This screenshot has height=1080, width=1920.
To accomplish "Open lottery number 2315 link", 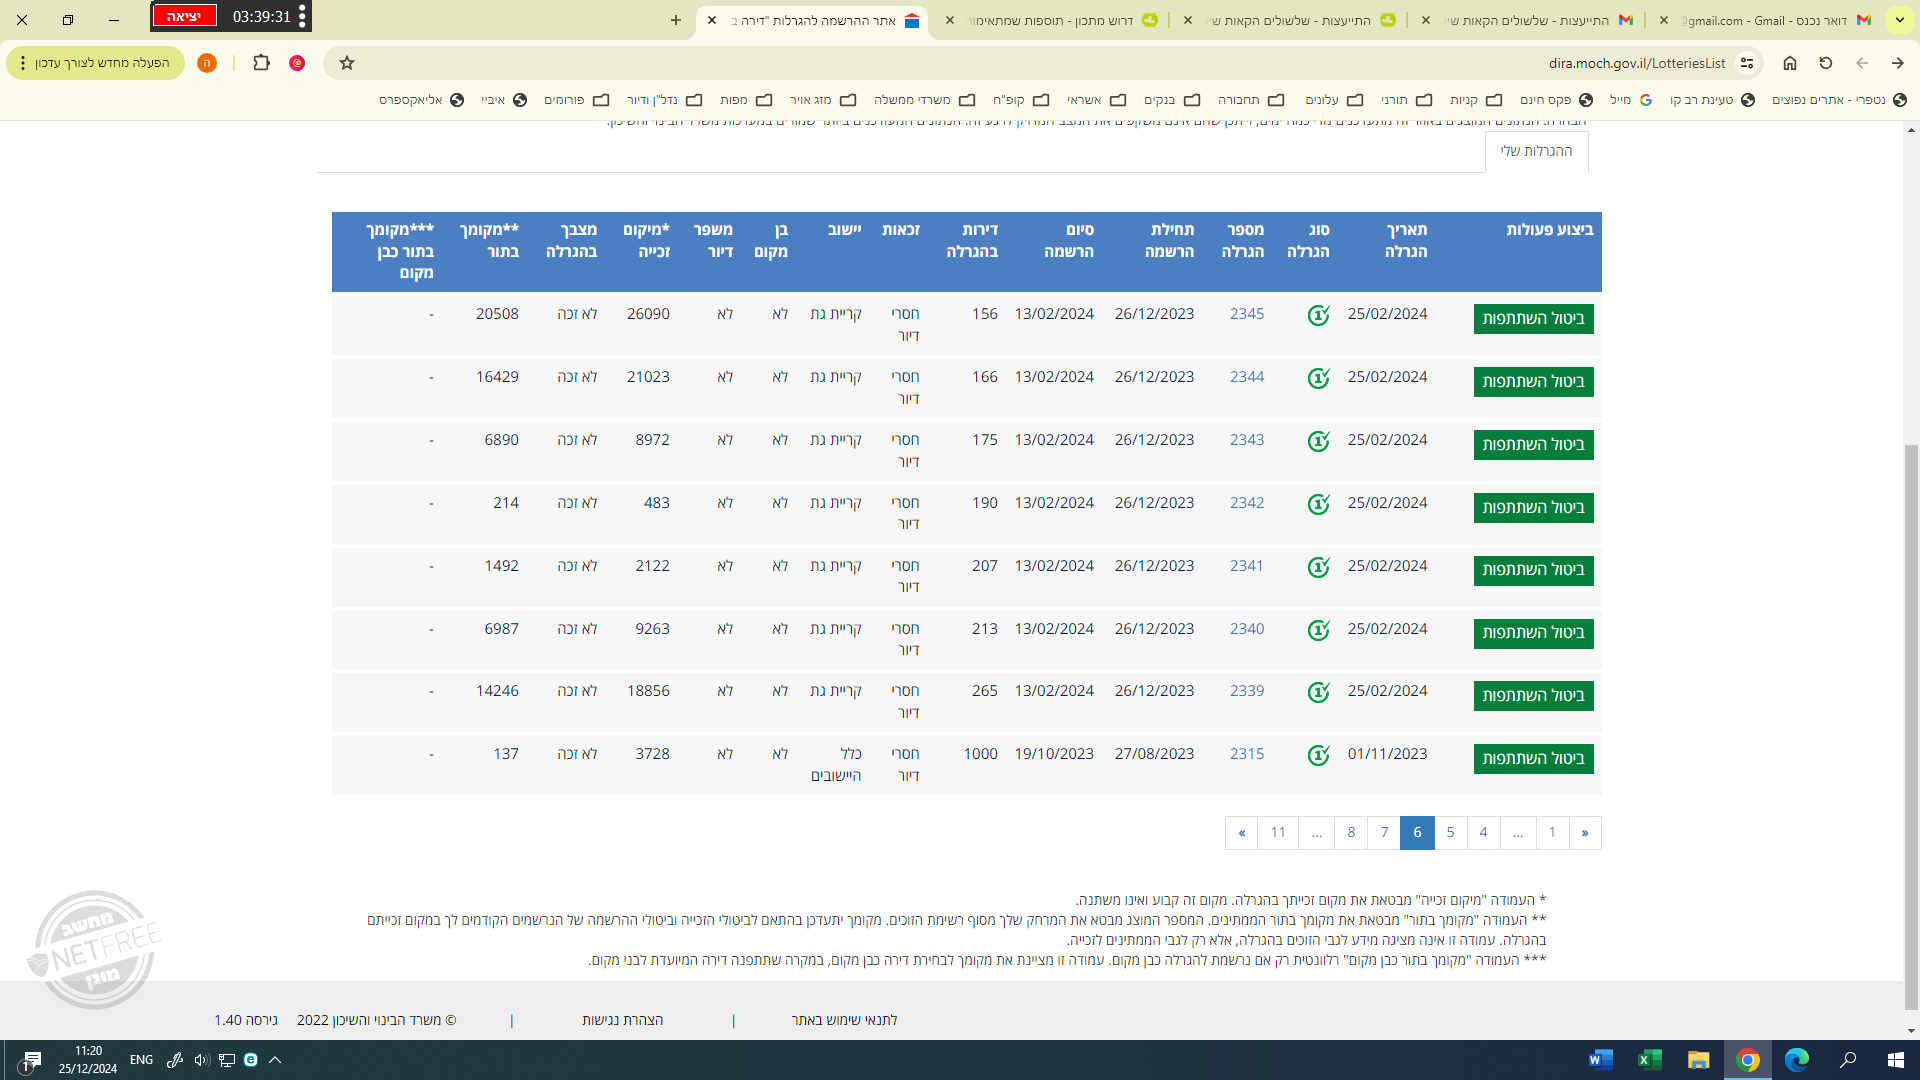I will tap(1246, 754).
